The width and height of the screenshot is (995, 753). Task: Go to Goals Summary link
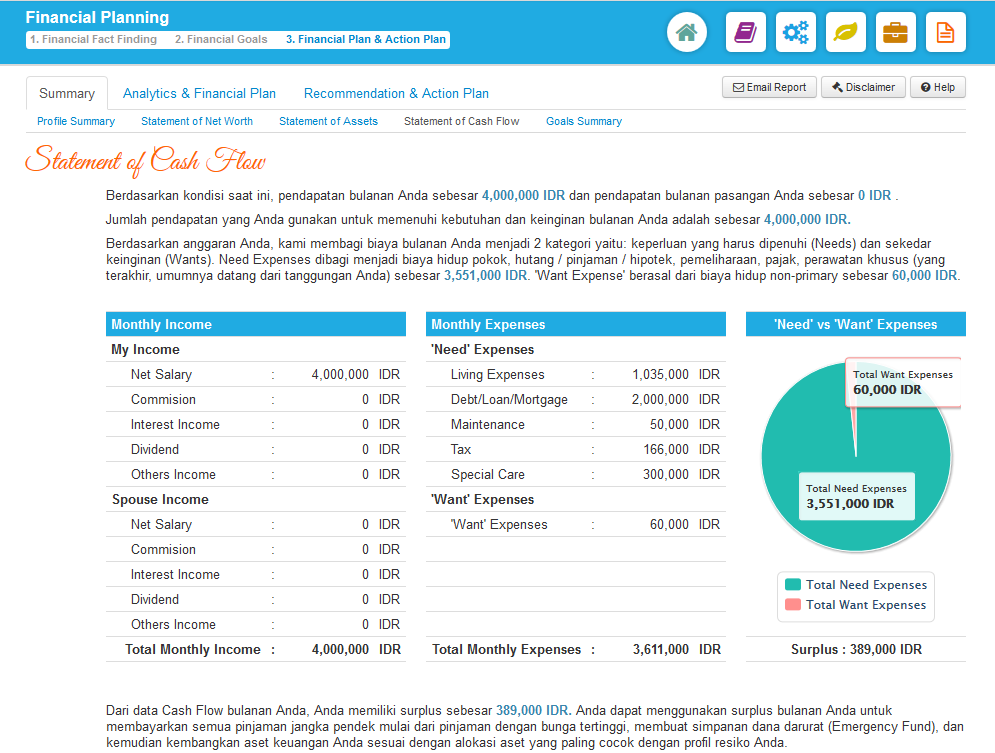point(583,121)
